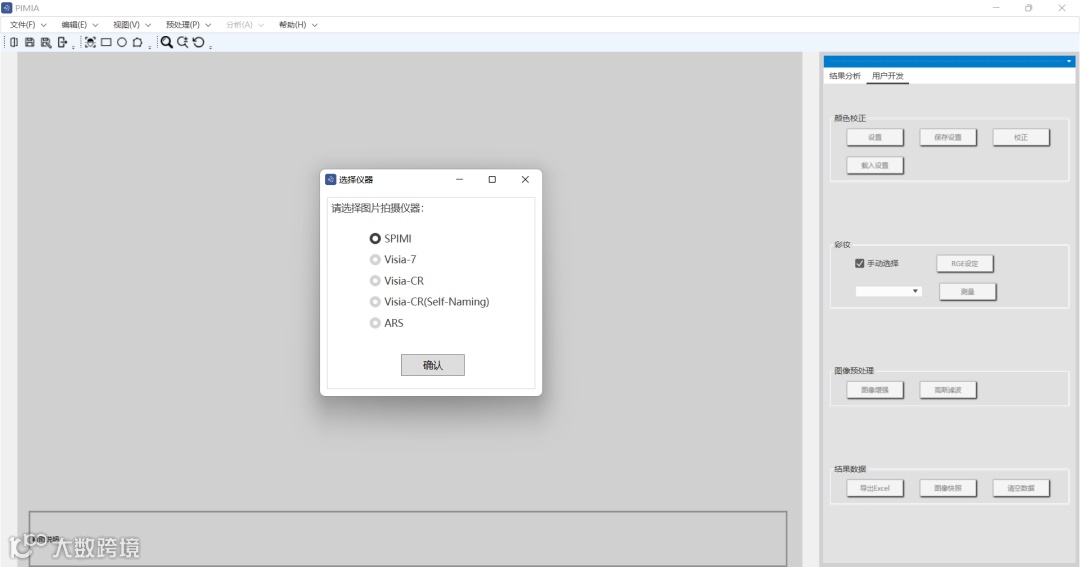Open file toolbar overflow arrow
The image size is (1080, 567).
[x=74, y=47]
